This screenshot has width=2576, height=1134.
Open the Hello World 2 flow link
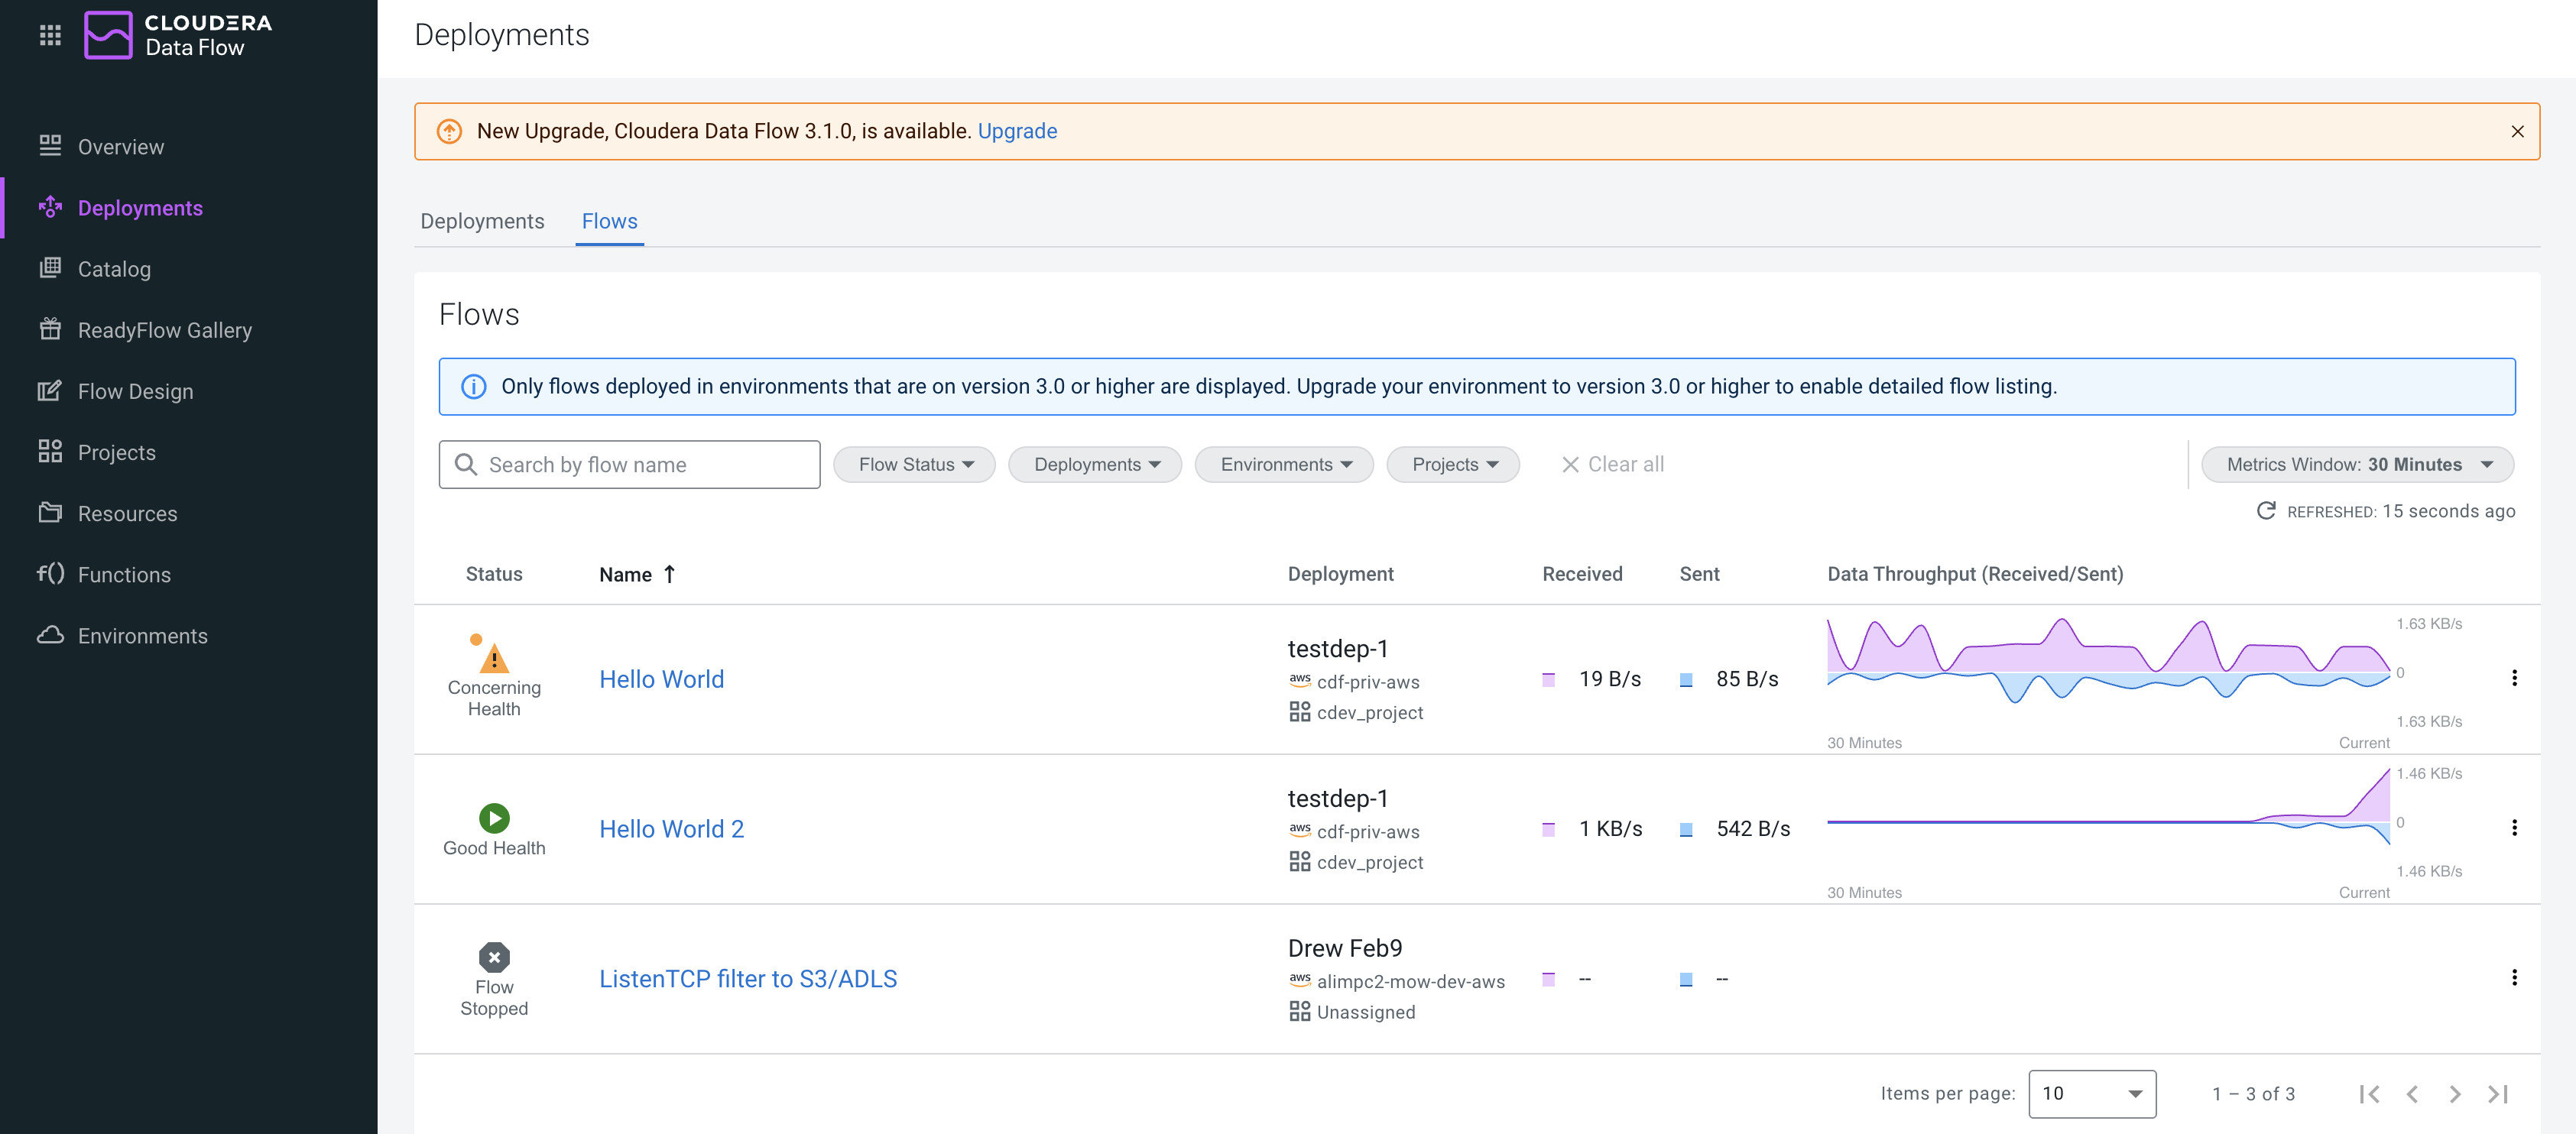point(671,828)
